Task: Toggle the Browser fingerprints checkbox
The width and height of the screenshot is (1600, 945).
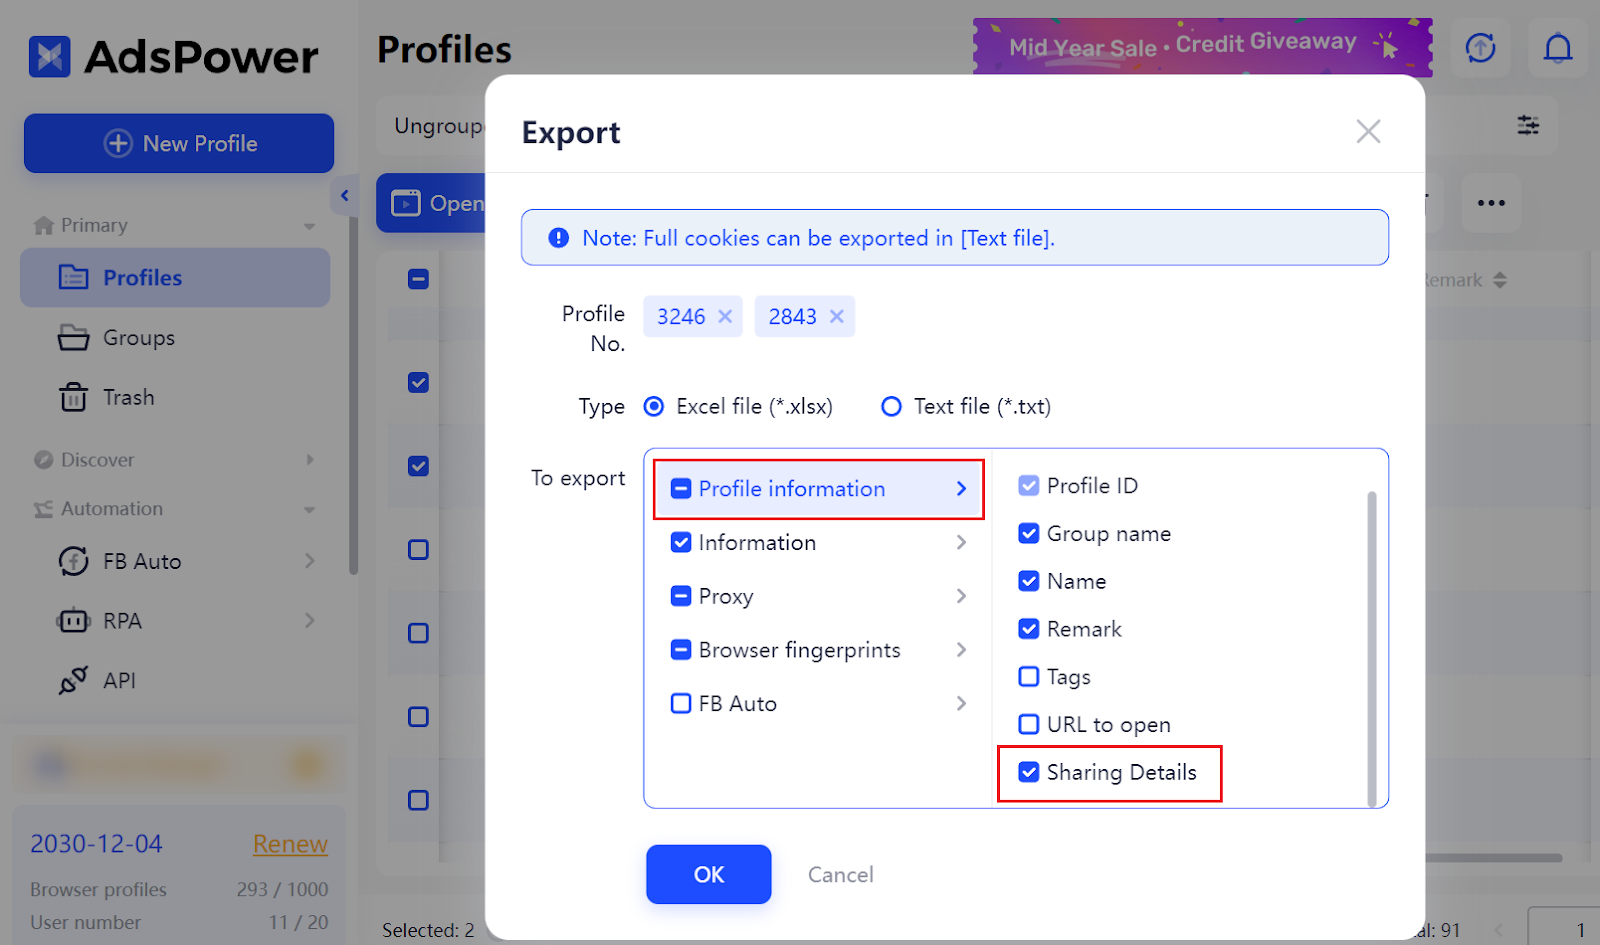Action: (x=681, y=650)
